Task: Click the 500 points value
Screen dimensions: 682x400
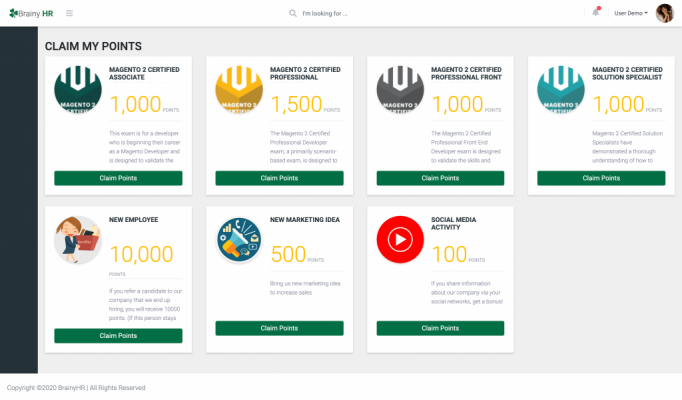Action: (x=288, y=254)
